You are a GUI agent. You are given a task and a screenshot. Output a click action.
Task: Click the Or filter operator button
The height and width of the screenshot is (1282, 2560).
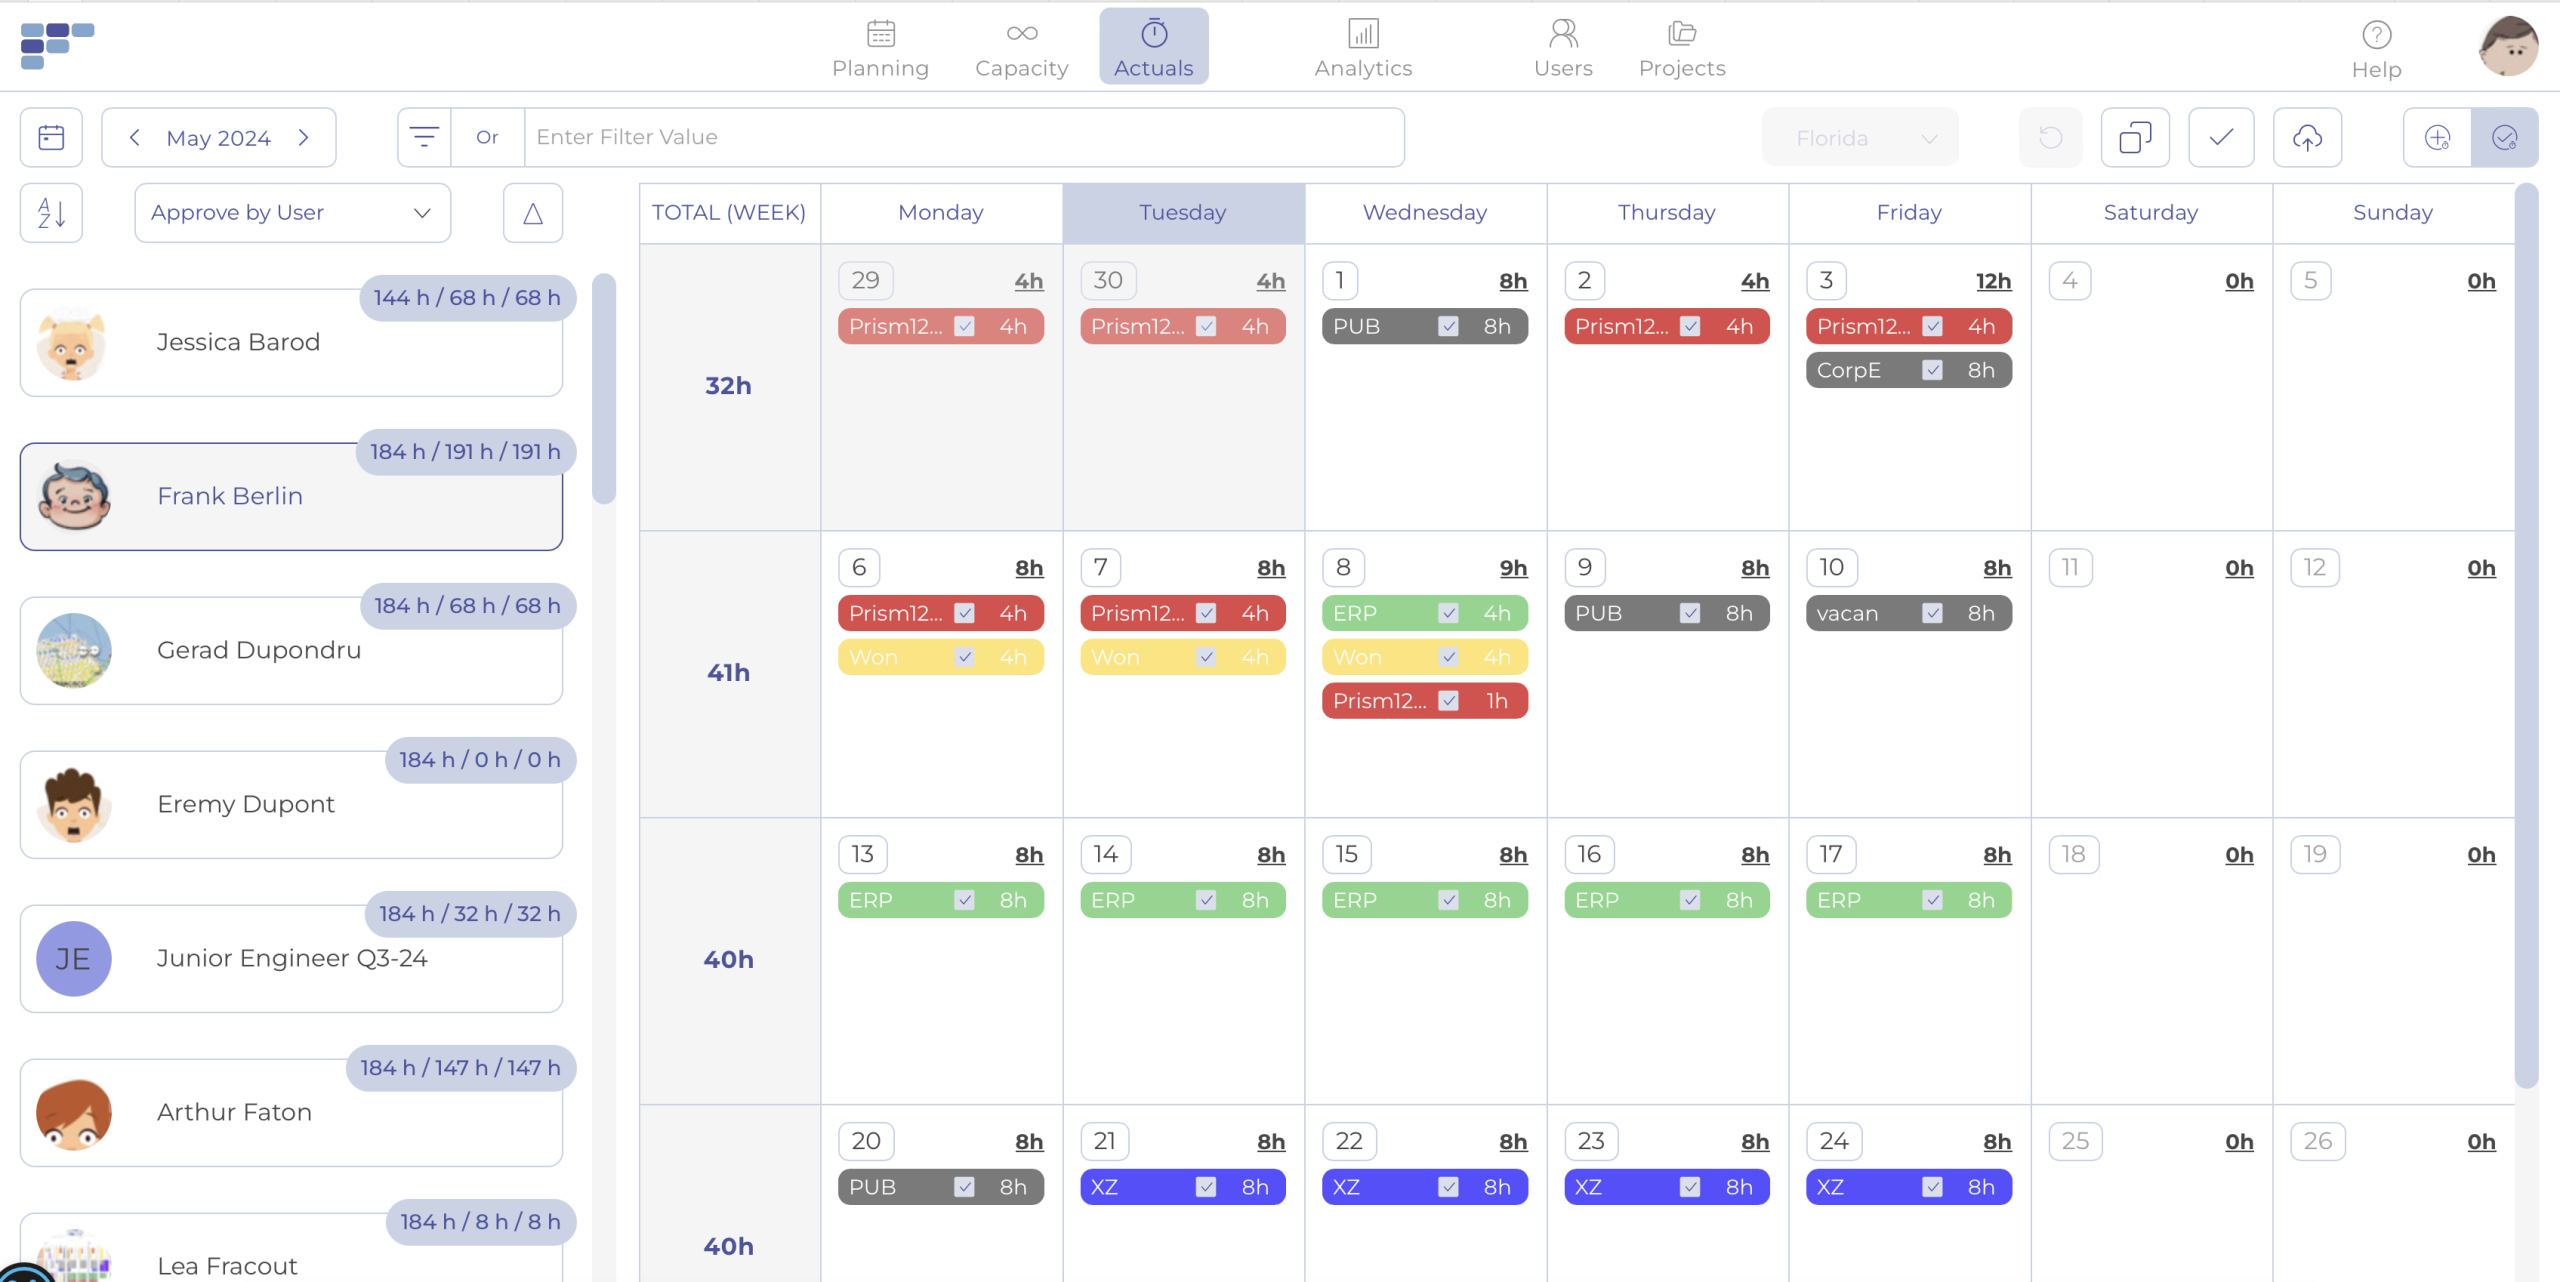click(487, 137)
